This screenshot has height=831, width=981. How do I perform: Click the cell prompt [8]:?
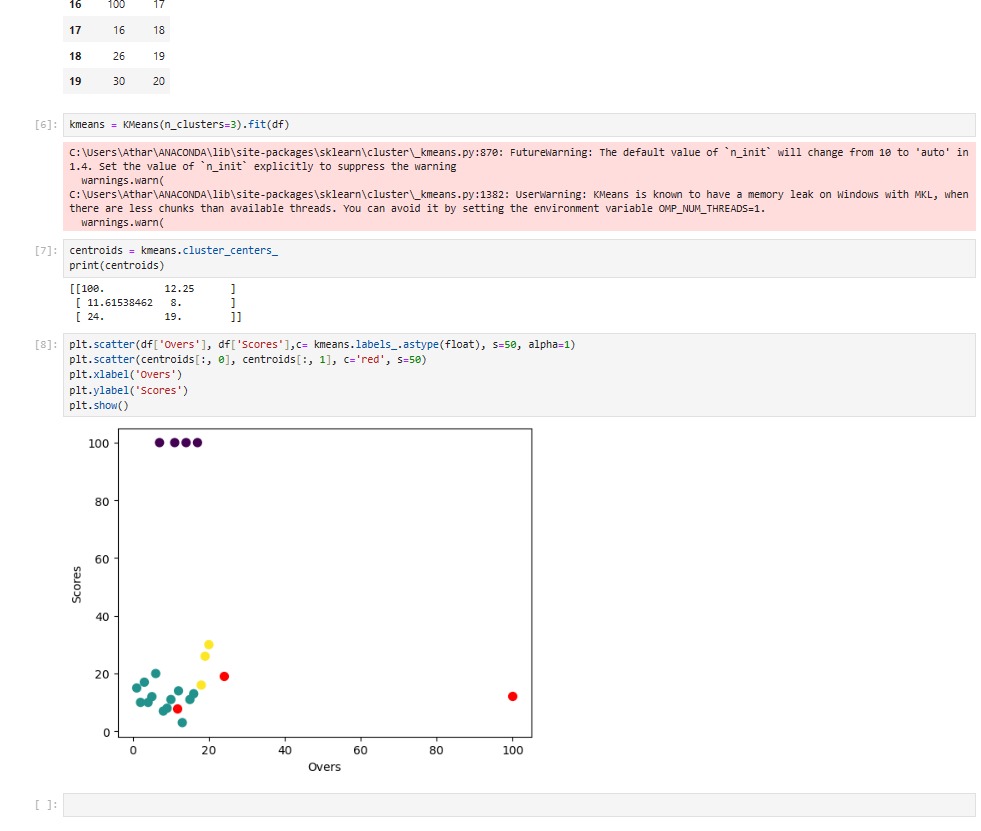click(46, 345)
